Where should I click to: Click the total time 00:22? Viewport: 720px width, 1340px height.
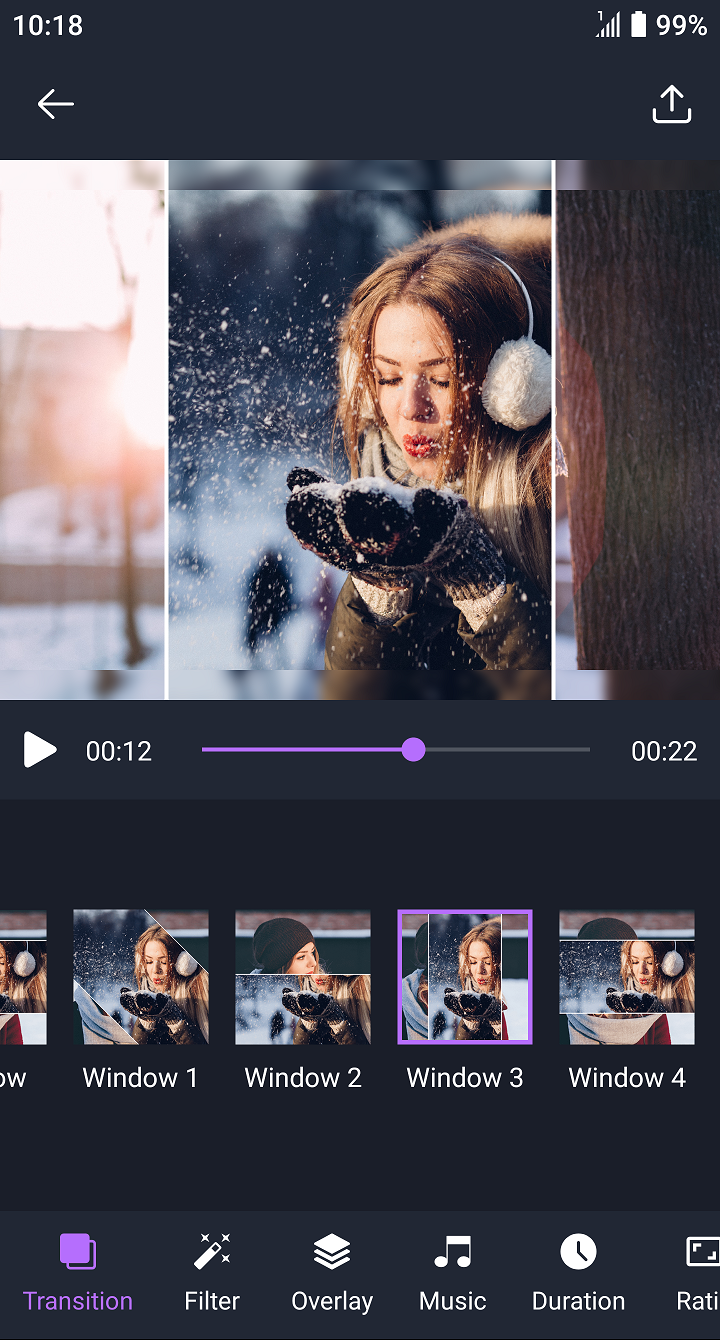664,751
